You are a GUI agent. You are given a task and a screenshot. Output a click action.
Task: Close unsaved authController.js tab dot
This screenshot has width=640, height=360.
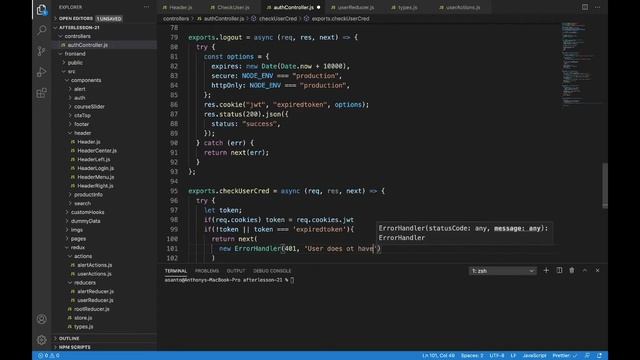pos(318,7)
